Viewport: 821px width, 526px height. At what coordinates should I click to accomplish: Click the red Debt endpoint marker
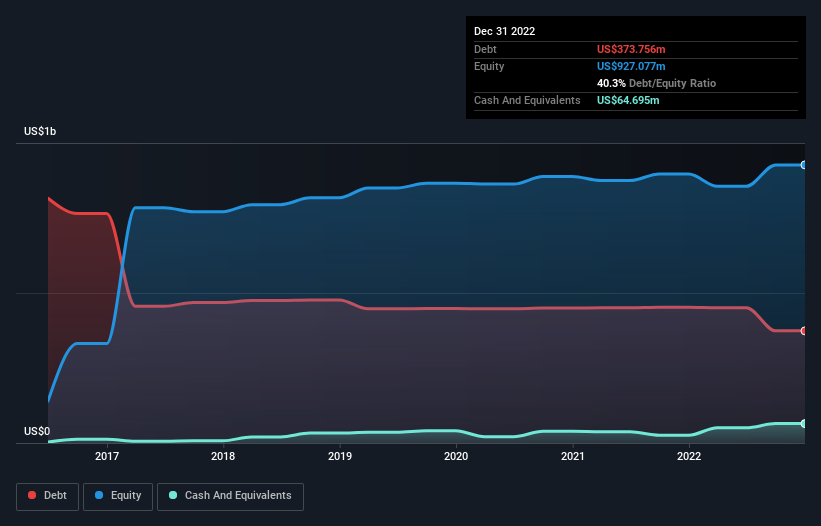click(804, 331)
